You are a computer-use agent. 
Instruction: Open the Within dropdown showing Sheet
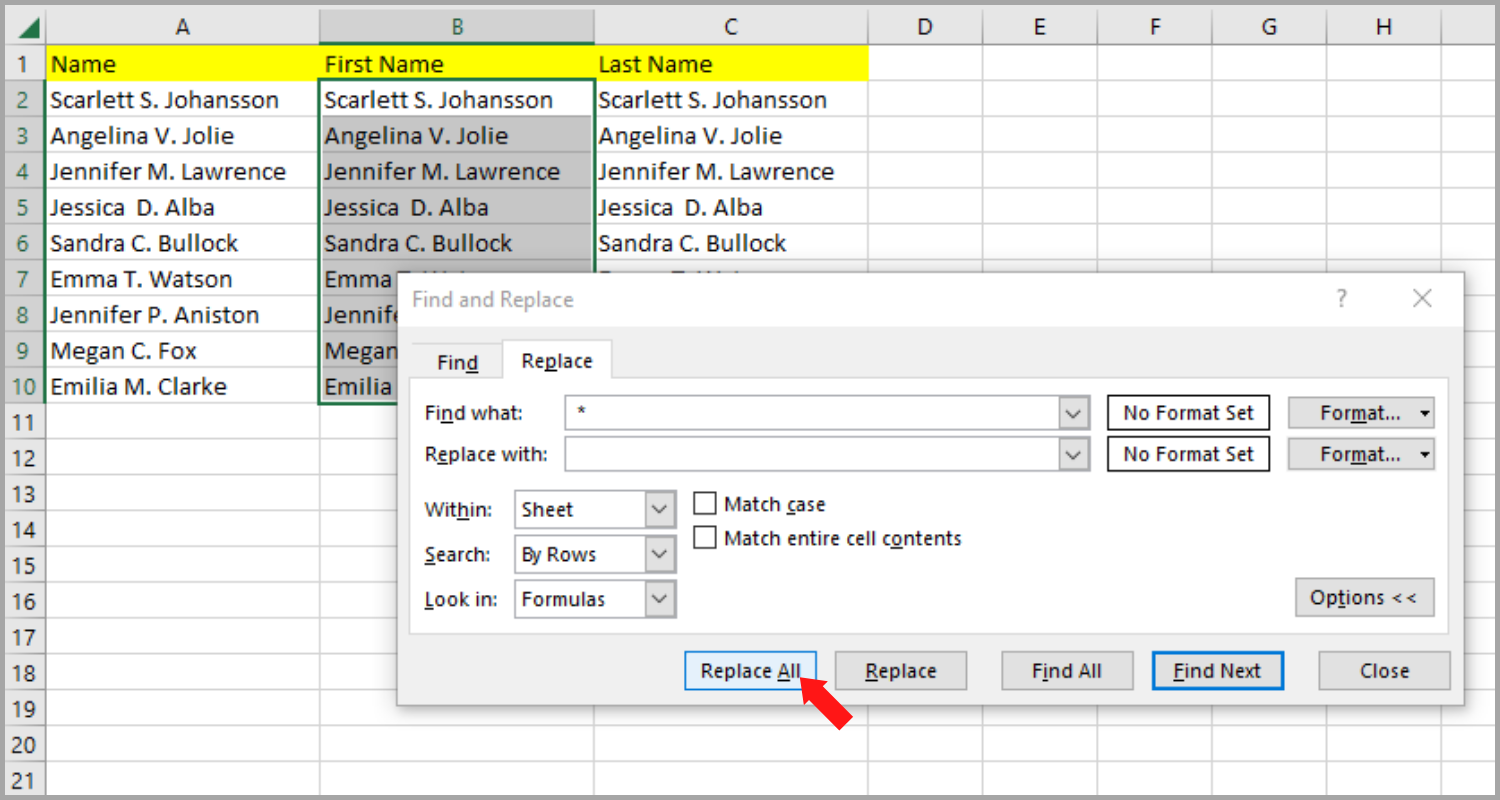pos(660,509)
